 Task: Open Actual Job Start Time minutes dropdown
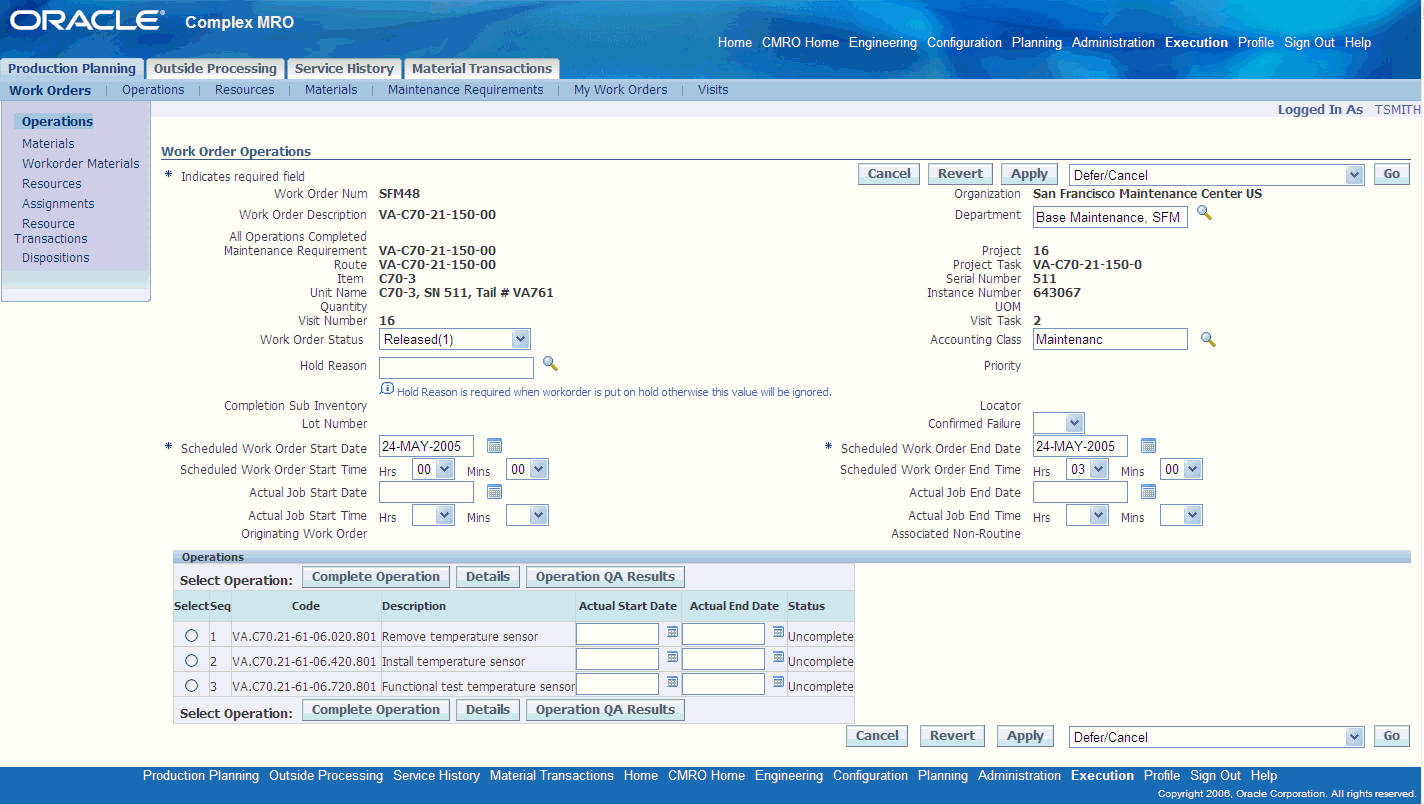[x=527, y=516]
